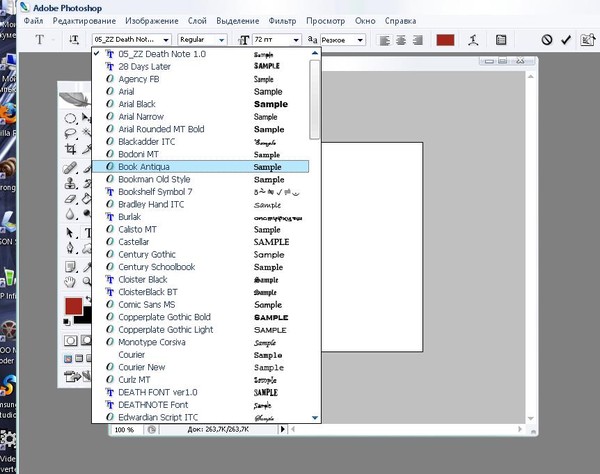The width and height of the screenshot is (600, 474).
Task: Click the font list scrollbar thumb
Action: click(315, 100)
